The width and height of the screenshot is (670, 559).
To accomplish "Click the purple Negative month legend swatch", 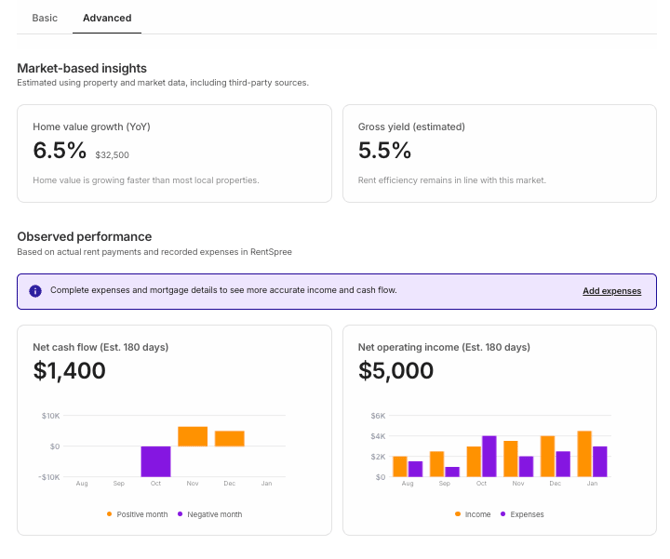I will (181, 514).
